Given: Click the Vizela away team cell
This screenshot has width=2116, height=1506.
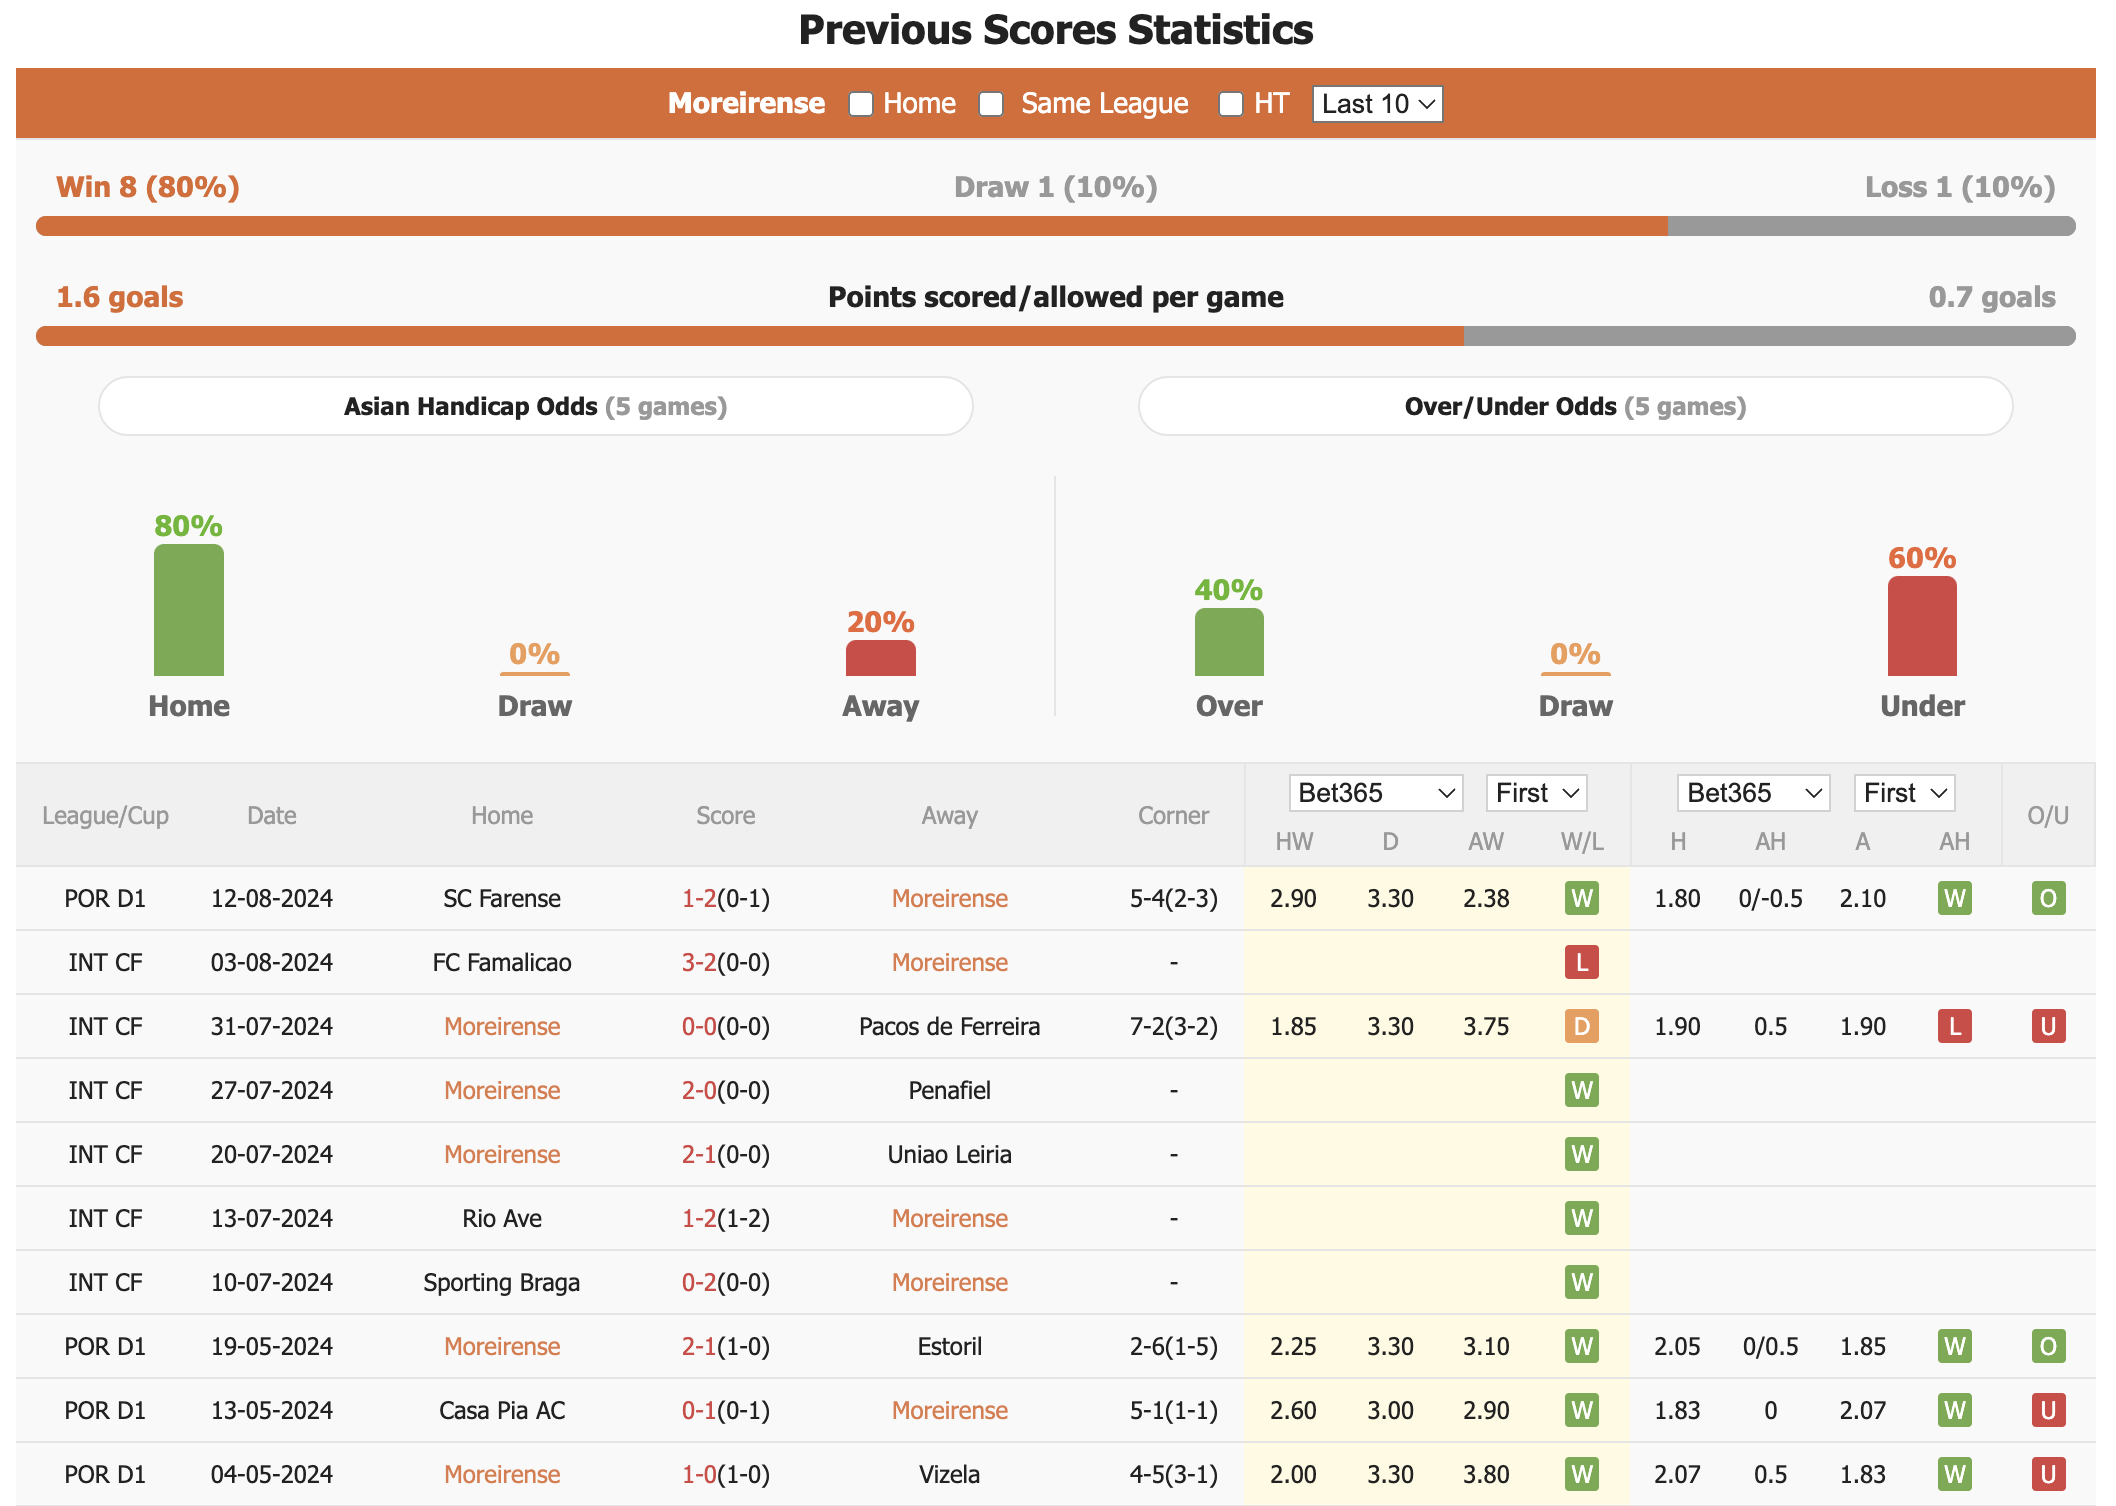Looking at the screenshot, I should click(950, 1474).
